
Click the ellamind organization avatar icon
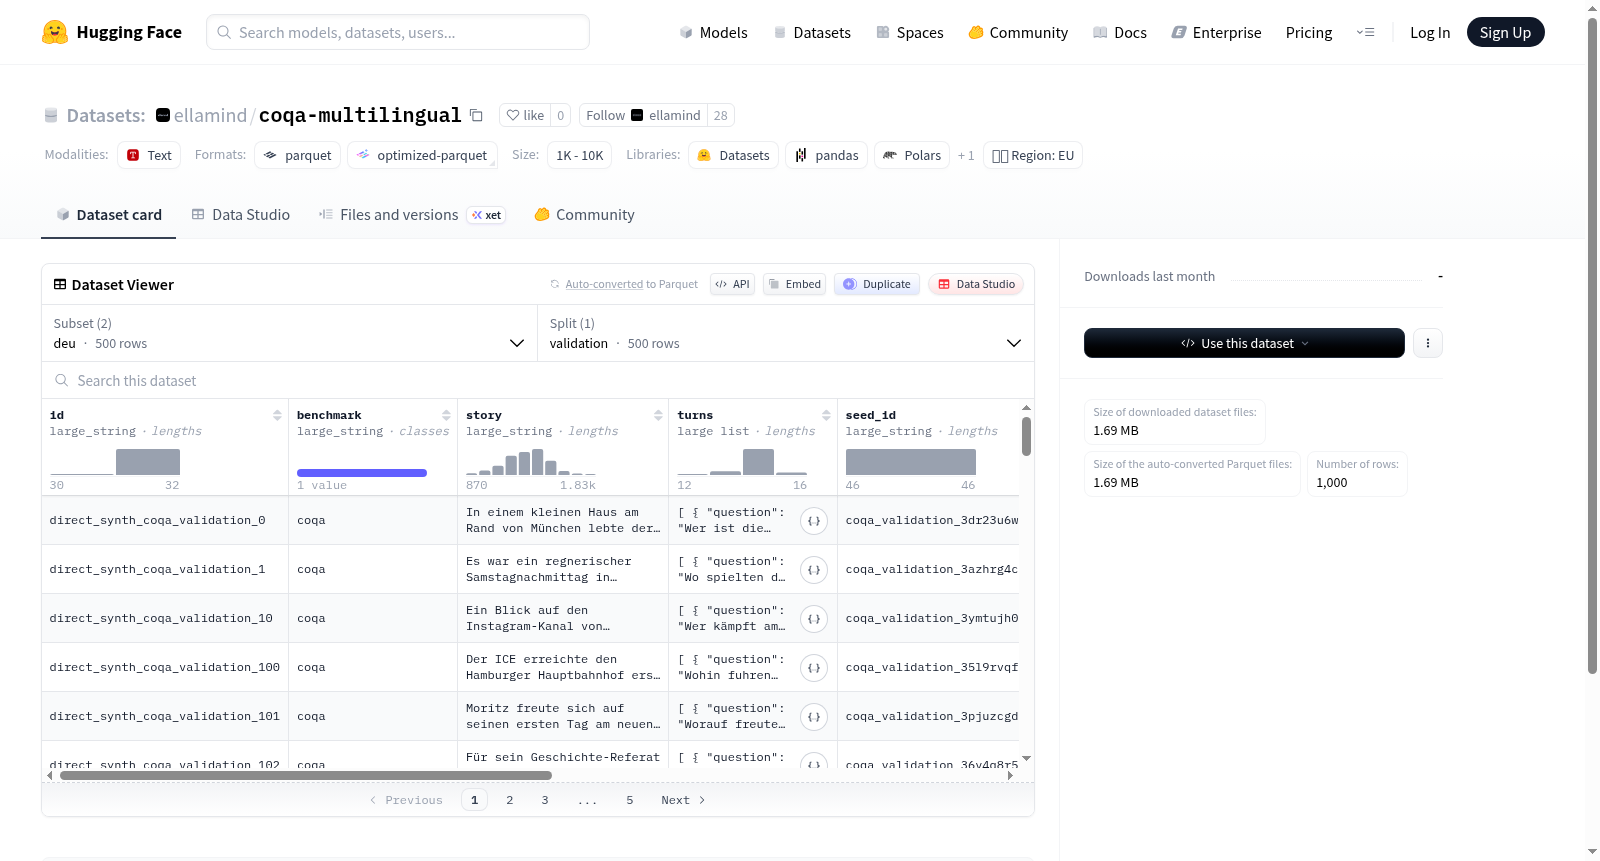(x=163, y=115)
